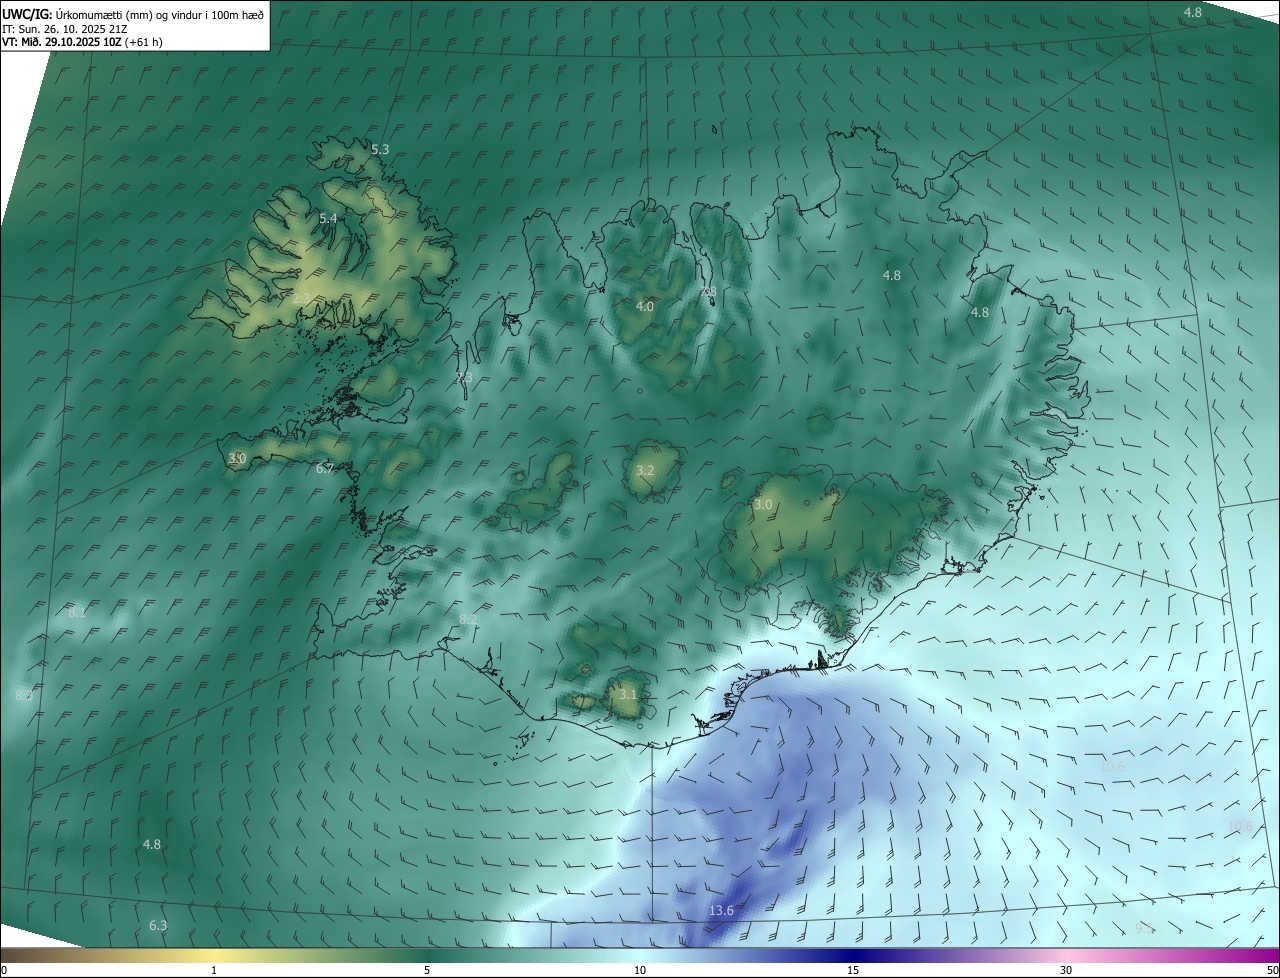Click the 7.3 value label on the map
Viewport: 1280px width, 978px height.
coord(463,377)
